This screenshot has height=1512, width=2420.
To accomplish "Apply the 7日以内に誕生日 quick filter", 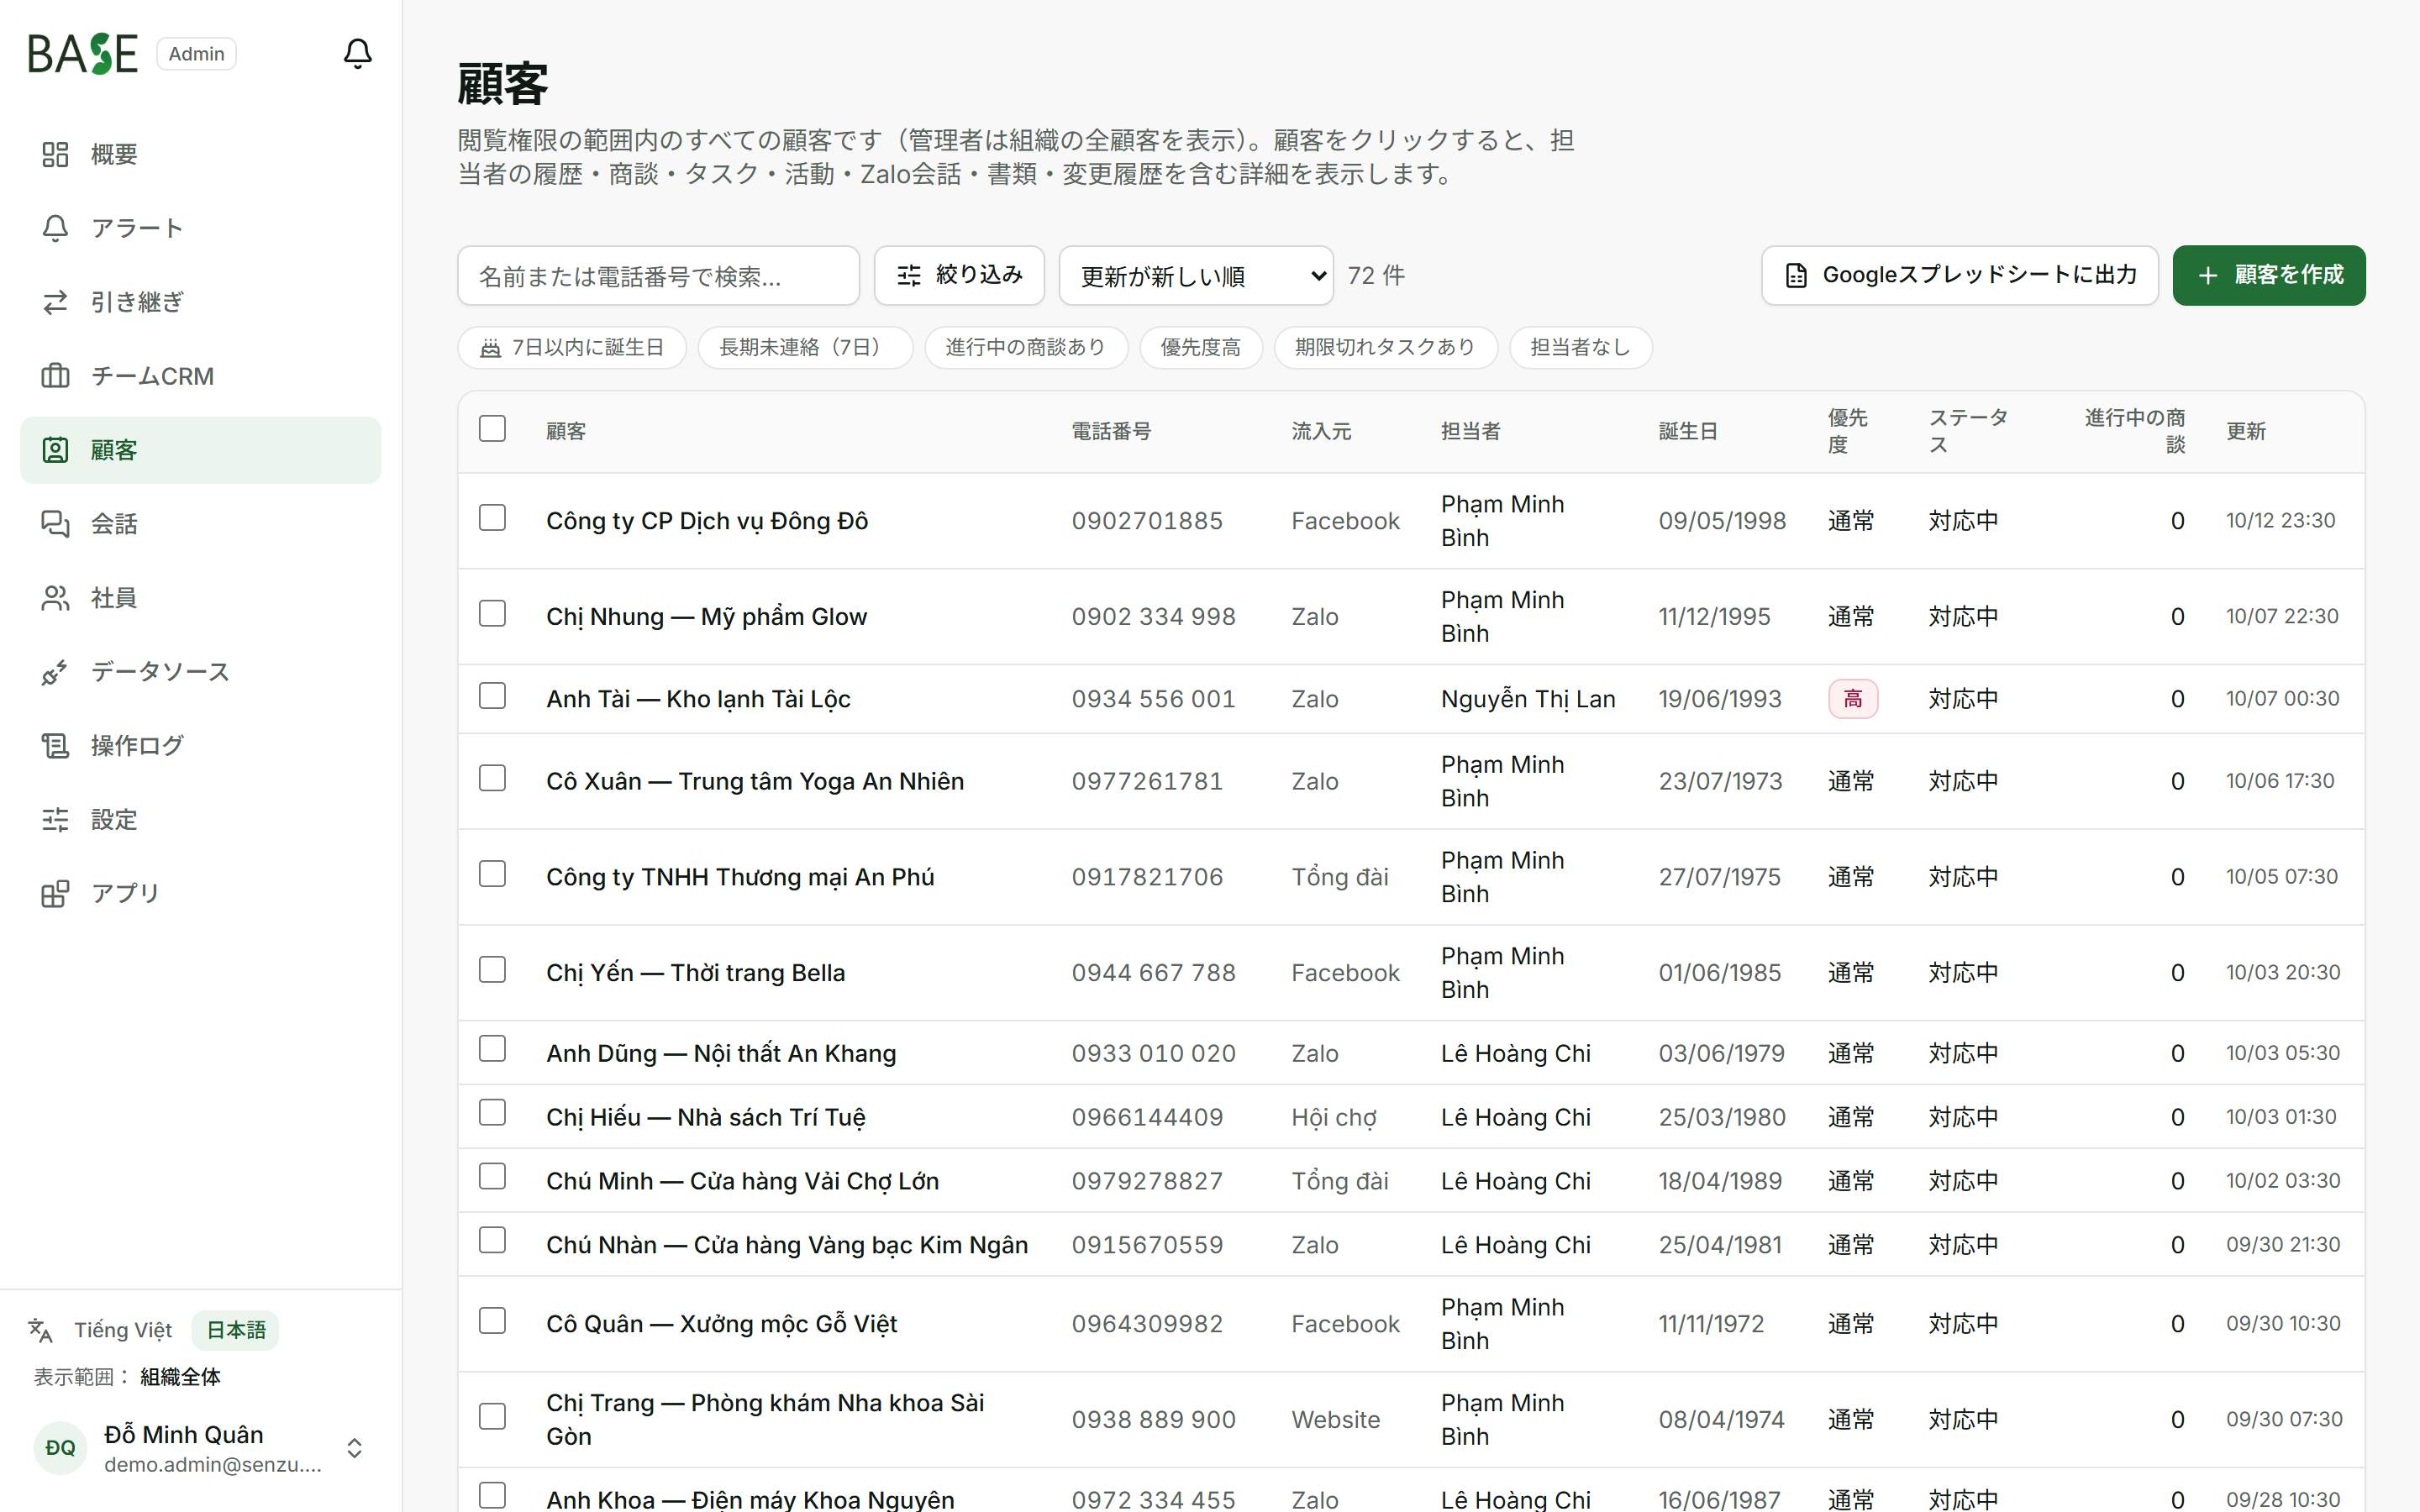I will [x=572, y=348].
